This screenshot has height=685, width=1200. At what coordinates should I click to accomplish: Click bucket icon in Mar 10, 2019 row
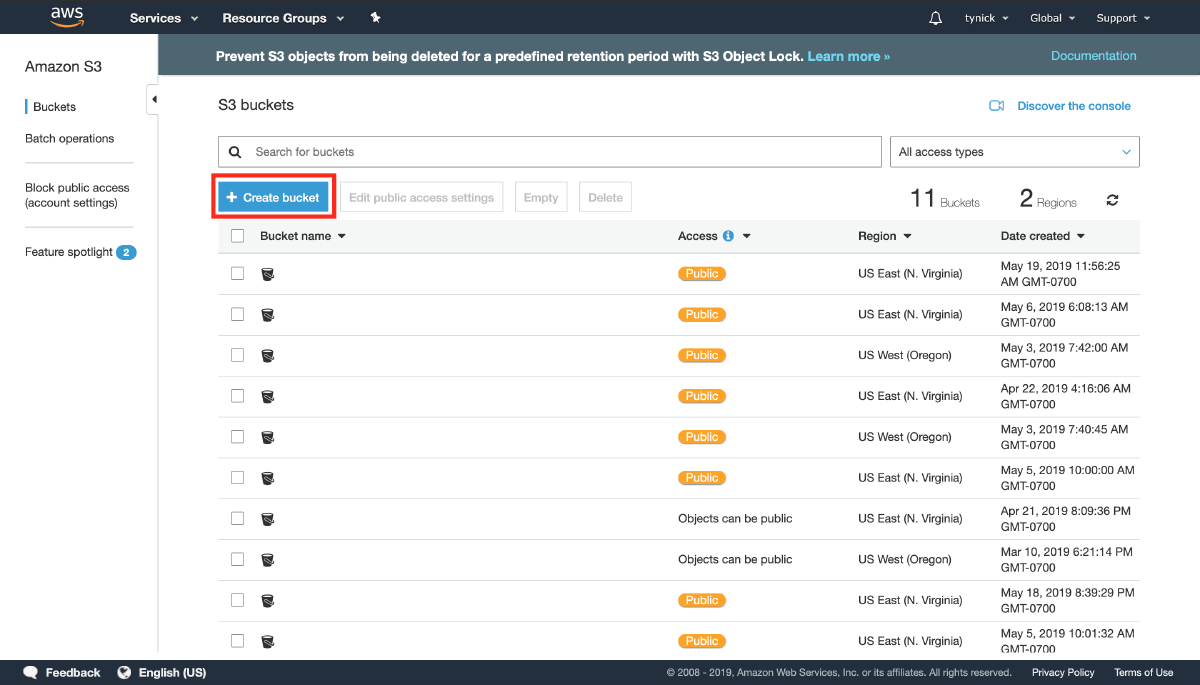[267, 560]
